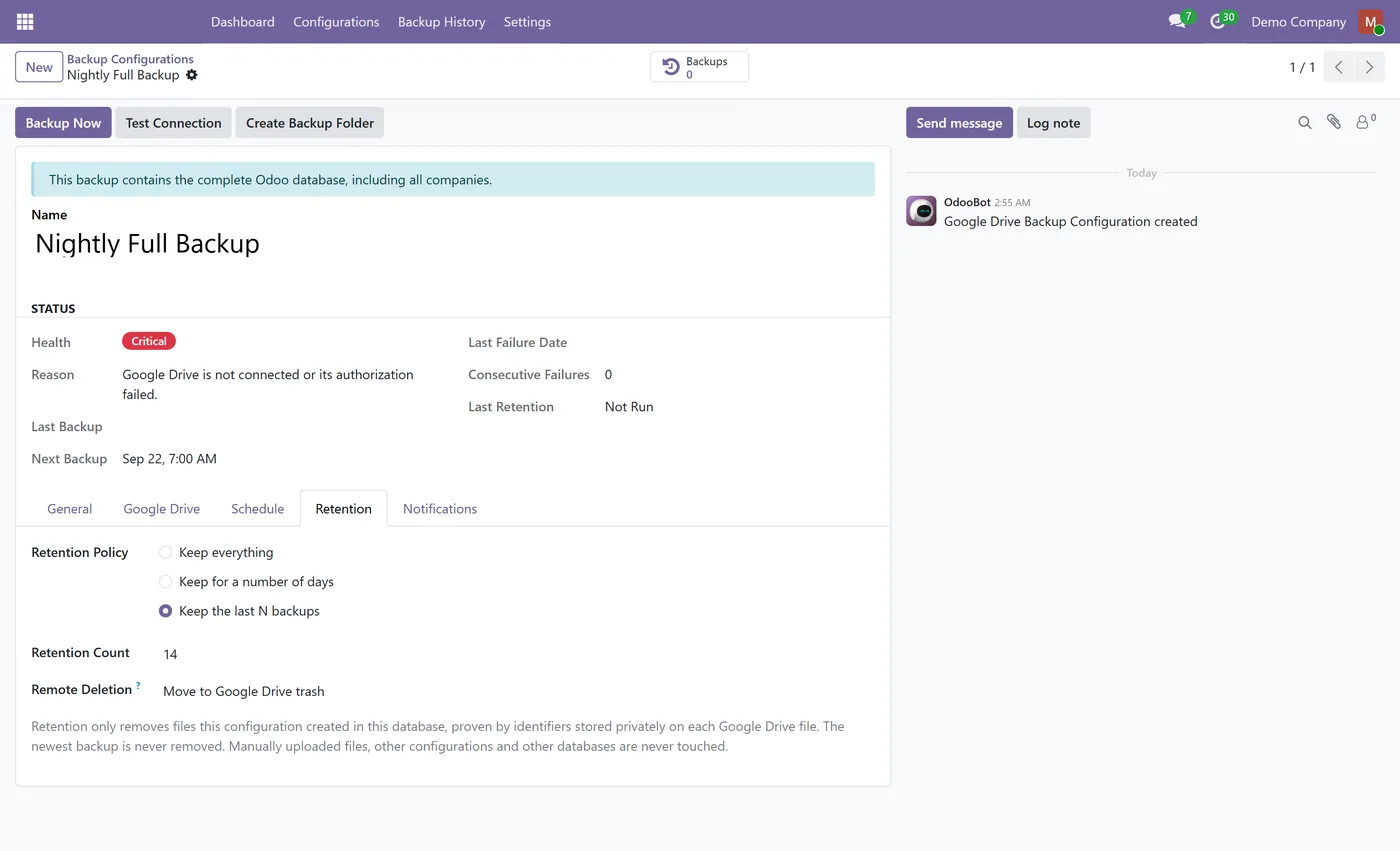
Task: Click the OdooBot author name
Action: click(x=967, y=202)
